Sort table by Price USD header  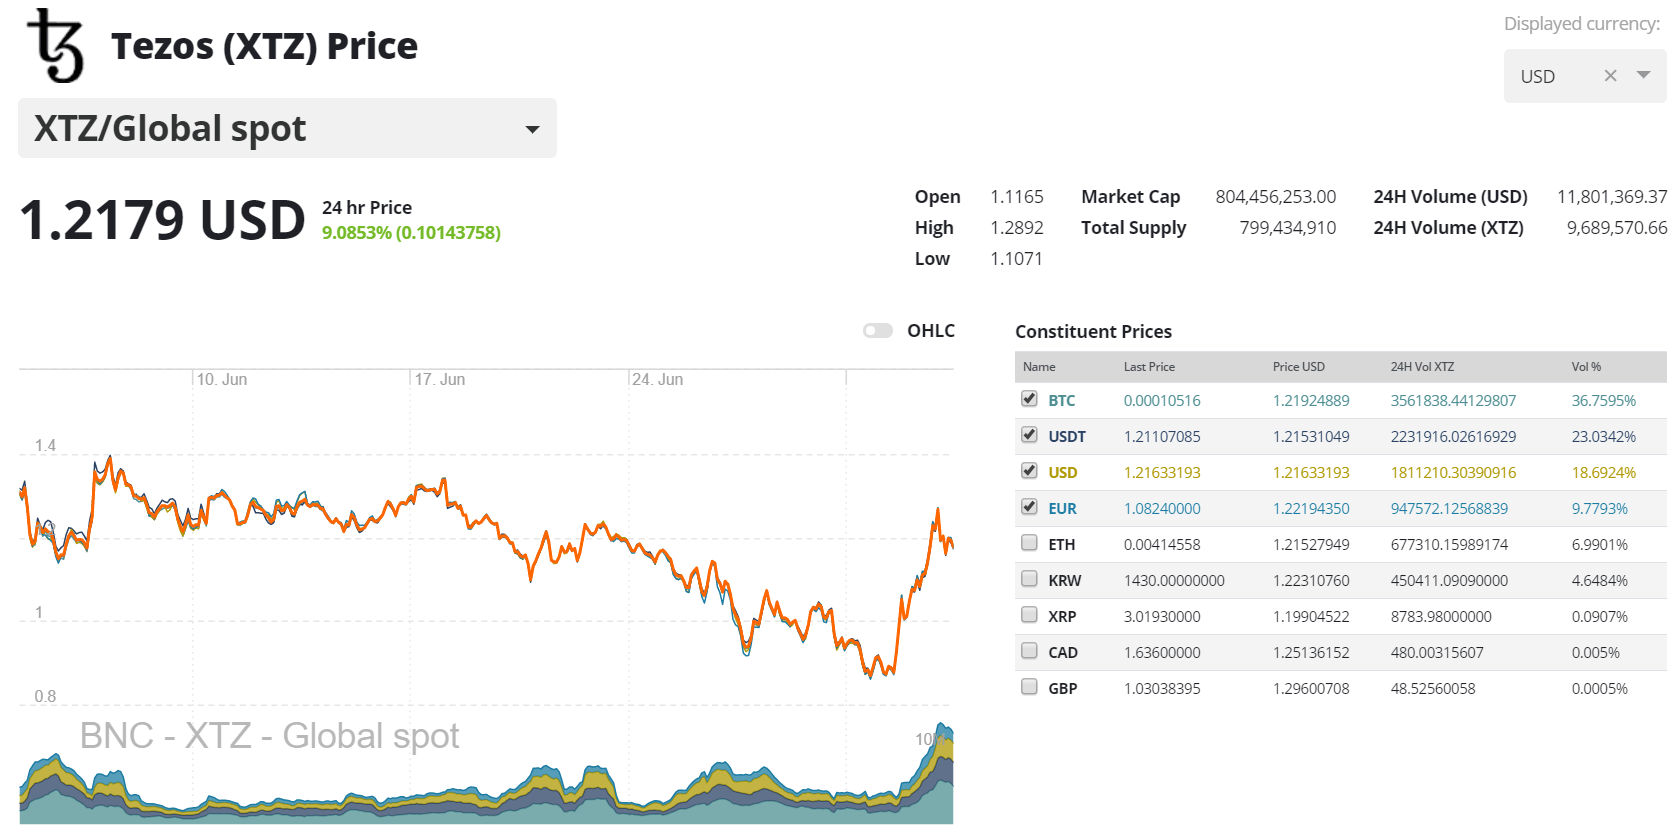click(x=1298, y=367)
